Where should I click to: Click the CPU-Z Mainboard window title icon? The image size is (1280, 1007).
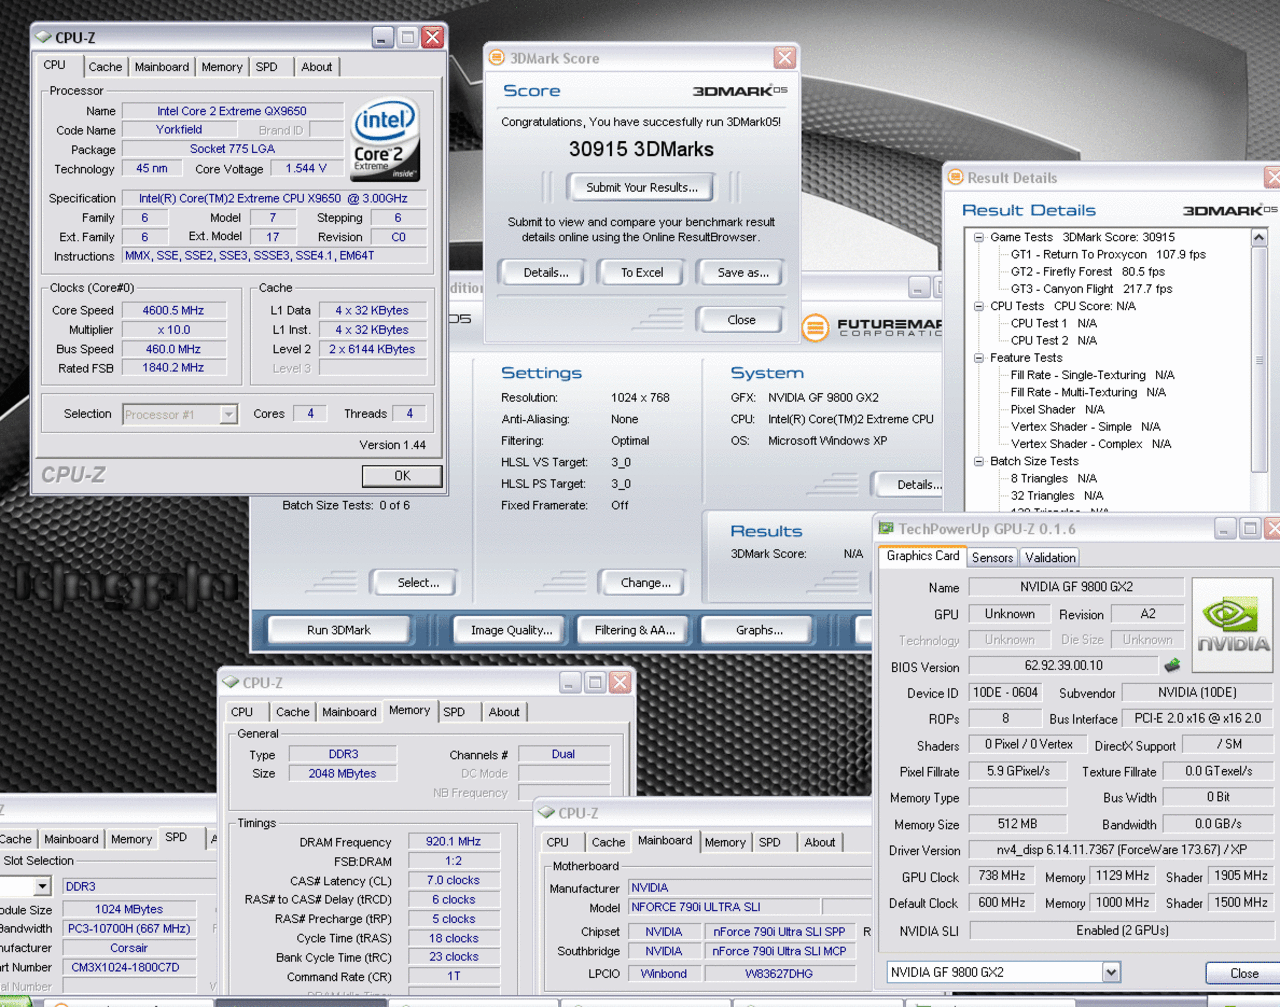(x=547, y=813)
